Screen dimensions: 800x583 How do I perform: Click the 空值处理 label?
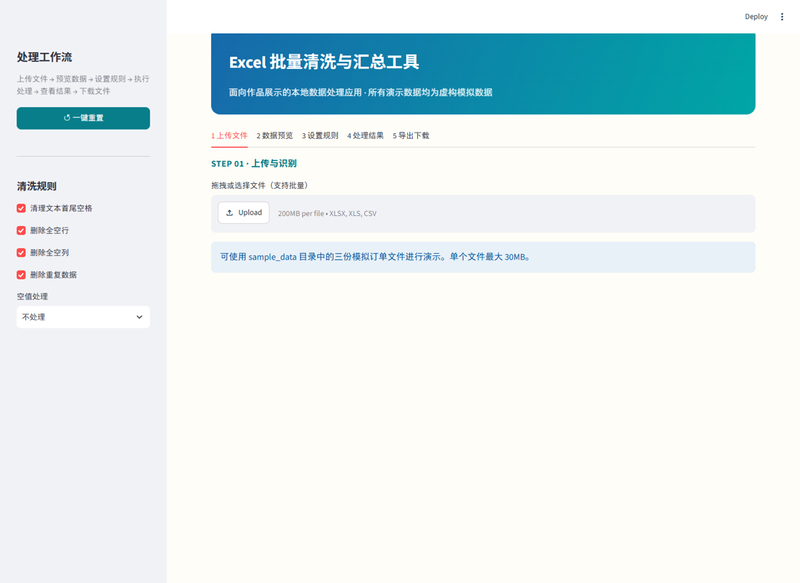point(32,296)
